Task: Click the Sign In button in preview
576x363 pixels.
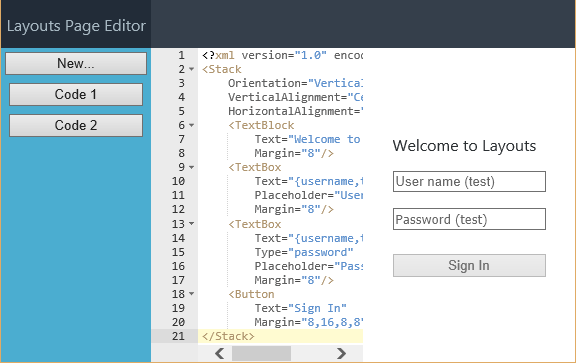Action: point(469,265)
